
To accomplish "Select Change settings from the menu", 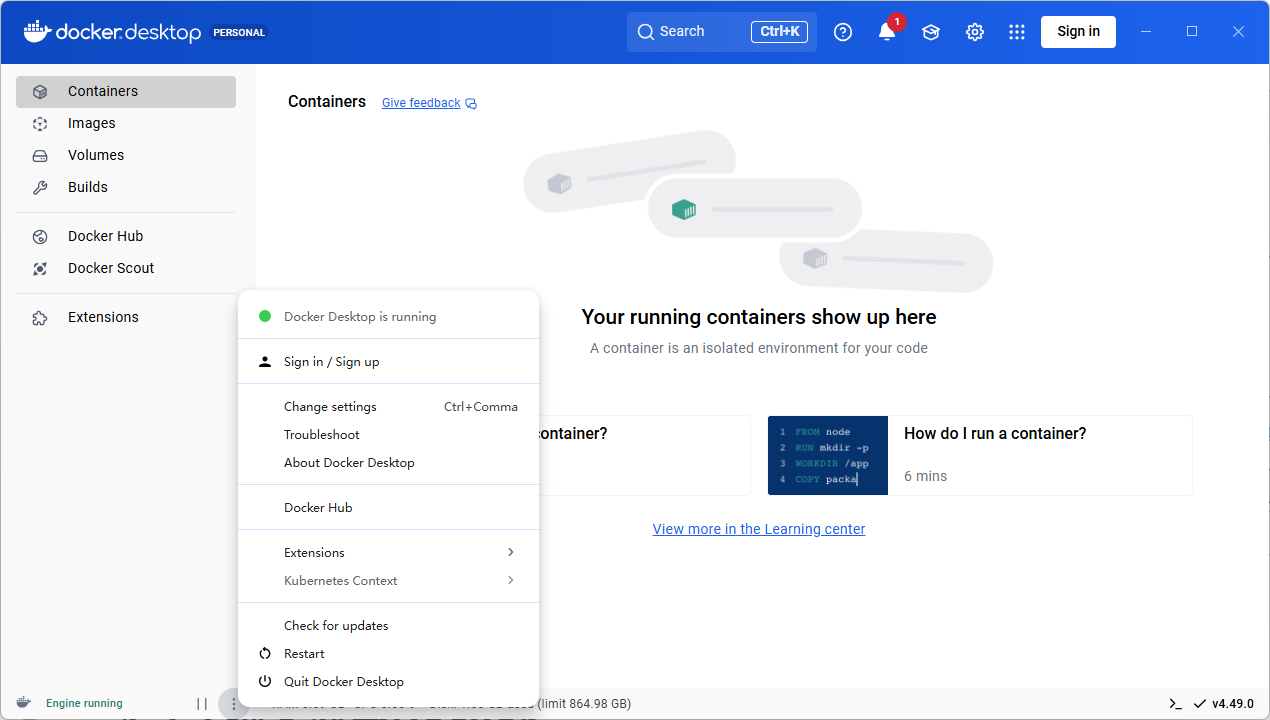I will click(x=388, y=407).
